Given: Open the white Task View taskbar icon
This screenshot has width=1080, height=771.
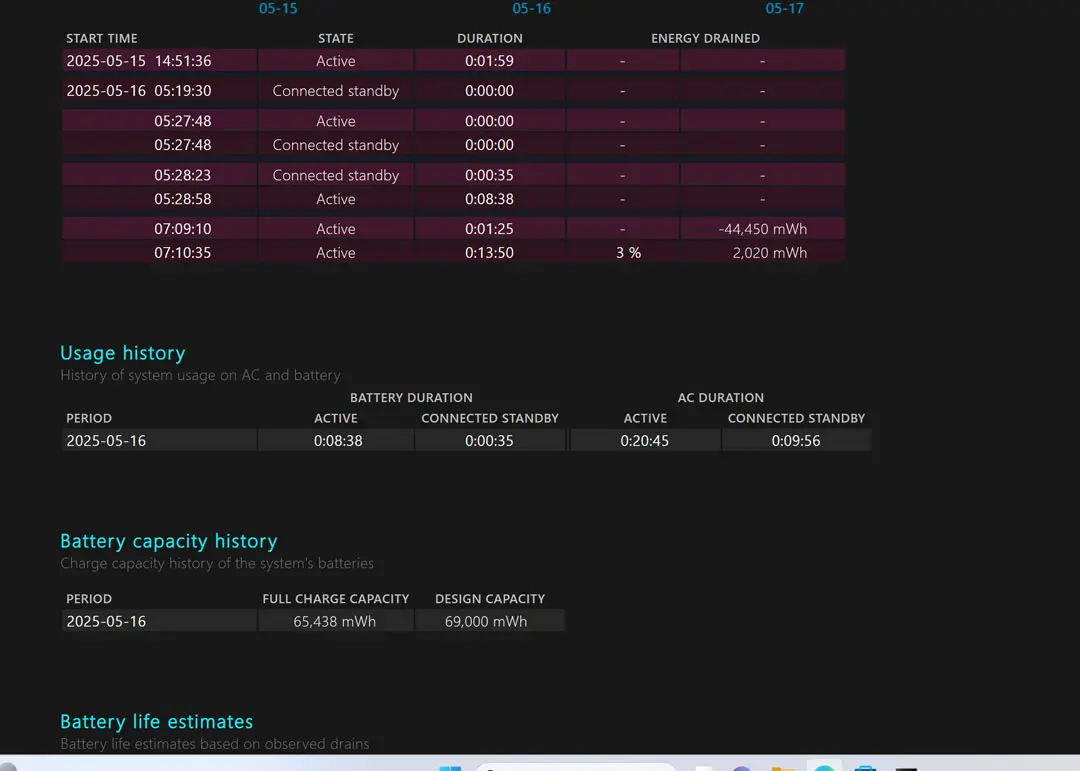Looking at the screenshot, I should (x=704, y=767).
